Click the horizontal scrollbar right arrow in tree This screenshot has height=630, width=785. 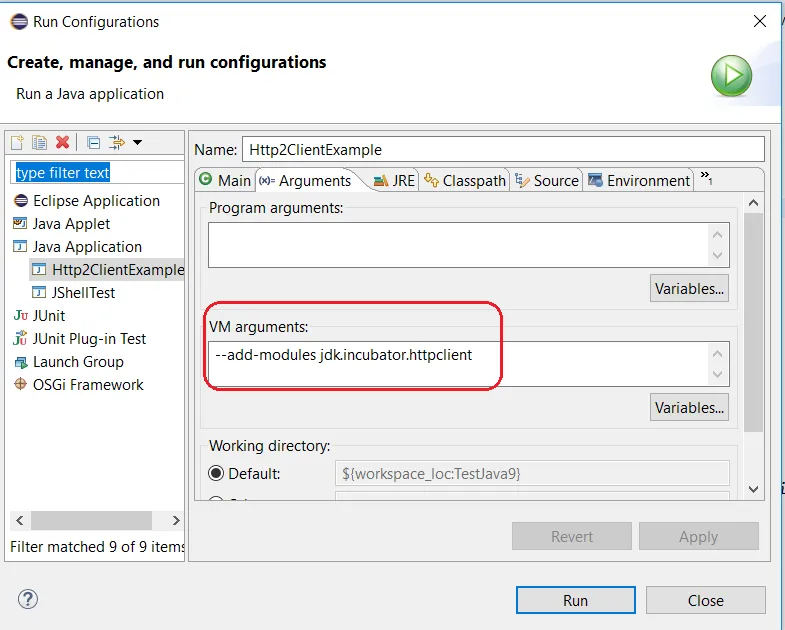click(x=176, y=520)
